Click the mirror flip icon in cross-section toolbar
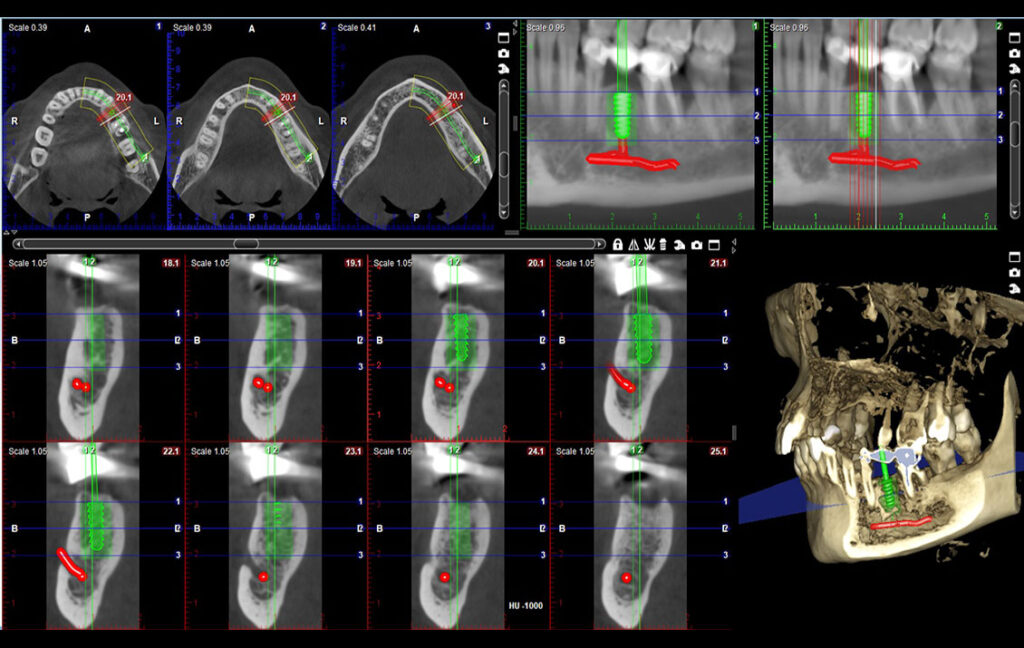Image resolution: width=1024 pixels, height=648 pixels. pos(634,244)
